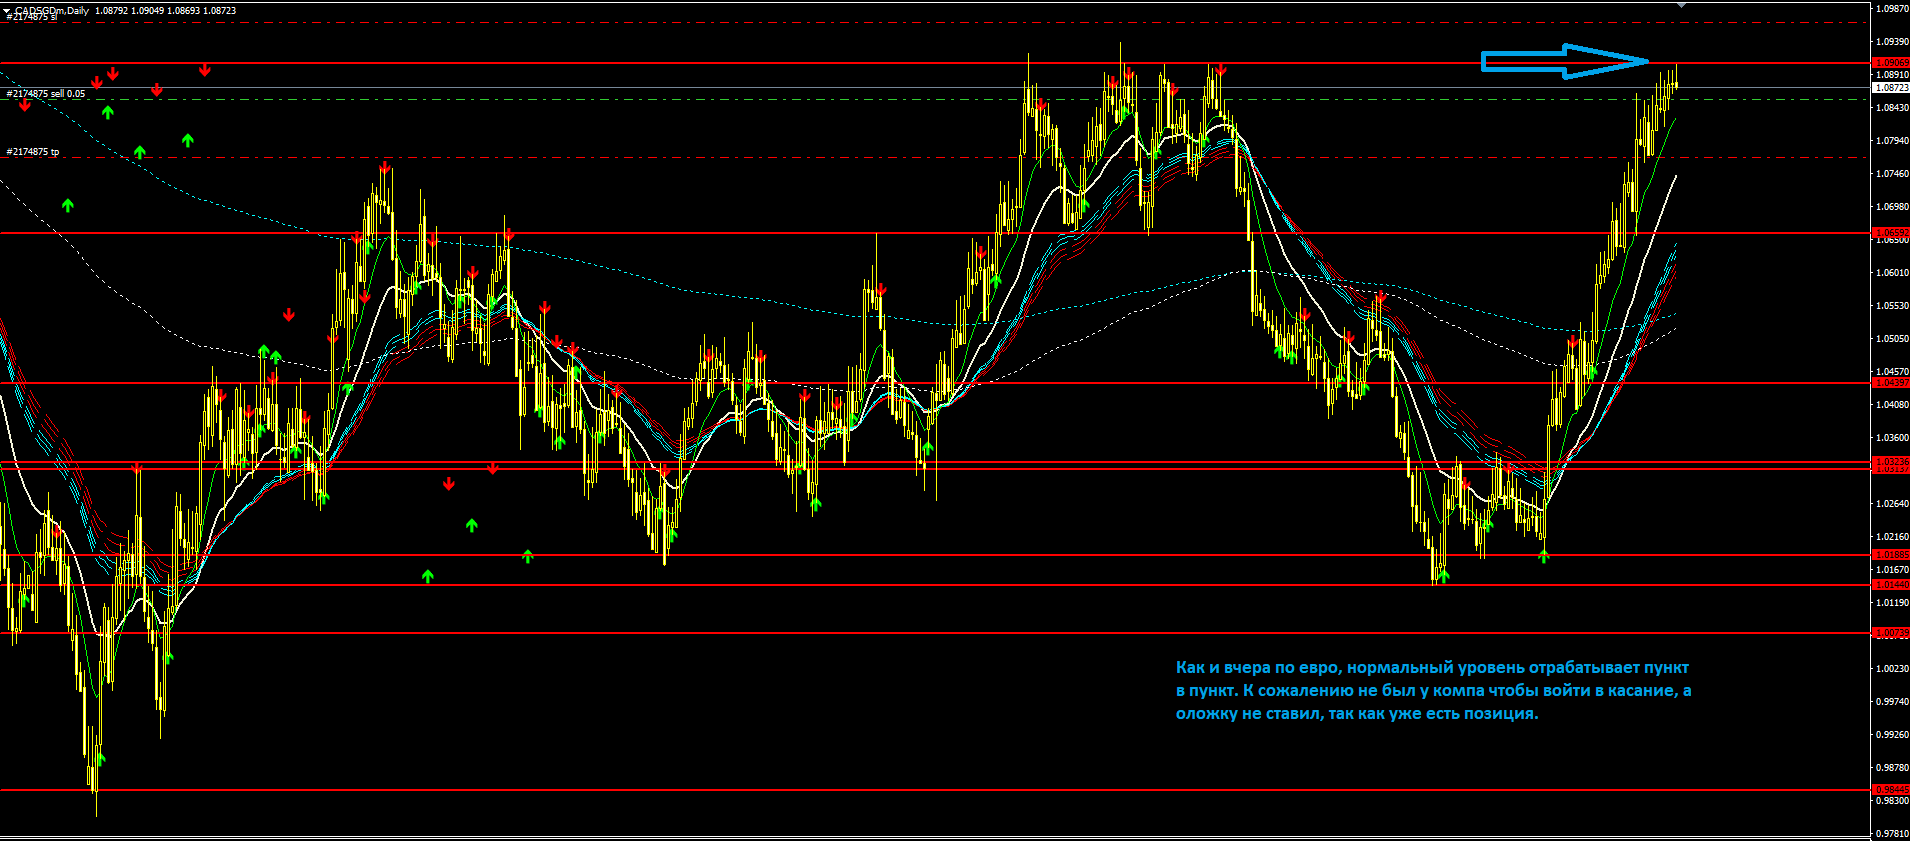Select red level tag 1.01440
The width and height of the screenshot is (1910, 841).
pos(1890,585)
